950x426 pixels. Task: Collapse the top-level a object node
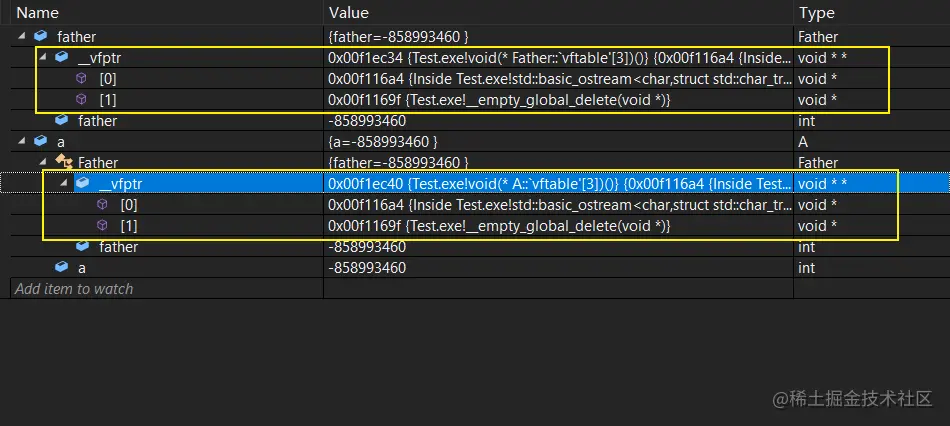tap(22, 142)
